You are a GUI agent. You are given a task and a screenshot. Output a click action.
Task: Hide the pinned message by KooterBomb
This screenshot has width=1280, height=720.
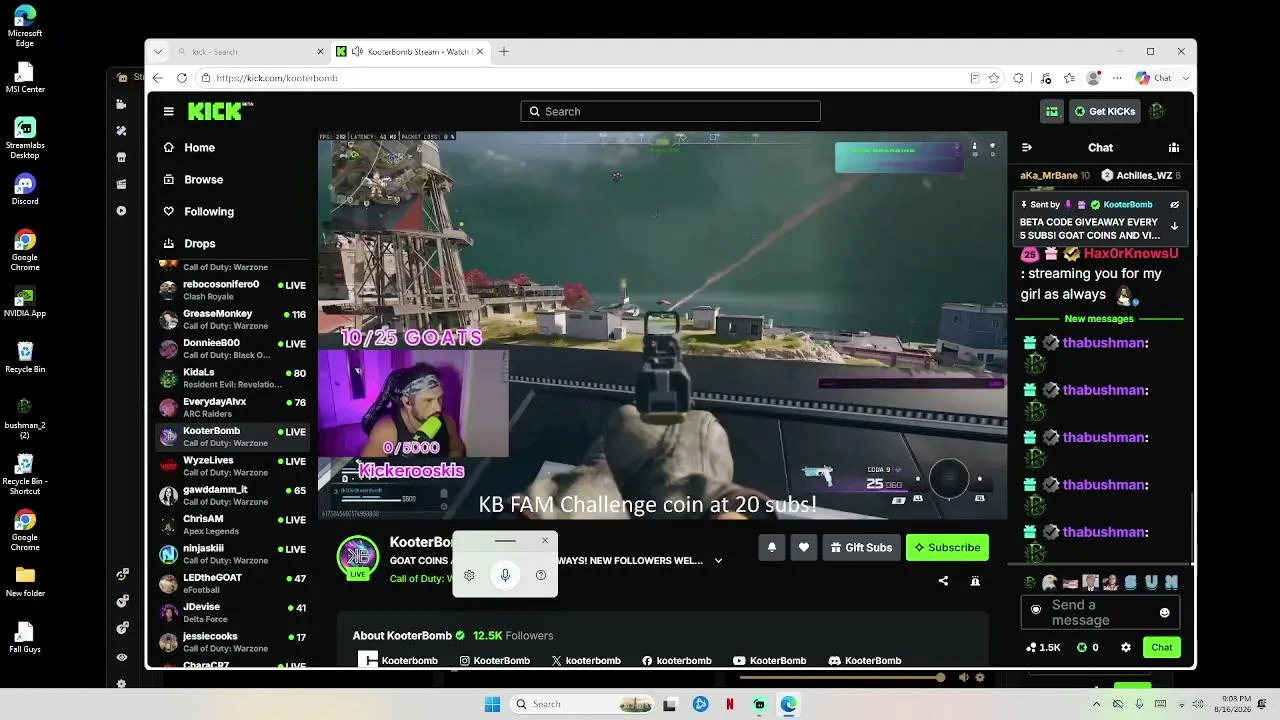pyautogui.click(x=1175, y=204)
